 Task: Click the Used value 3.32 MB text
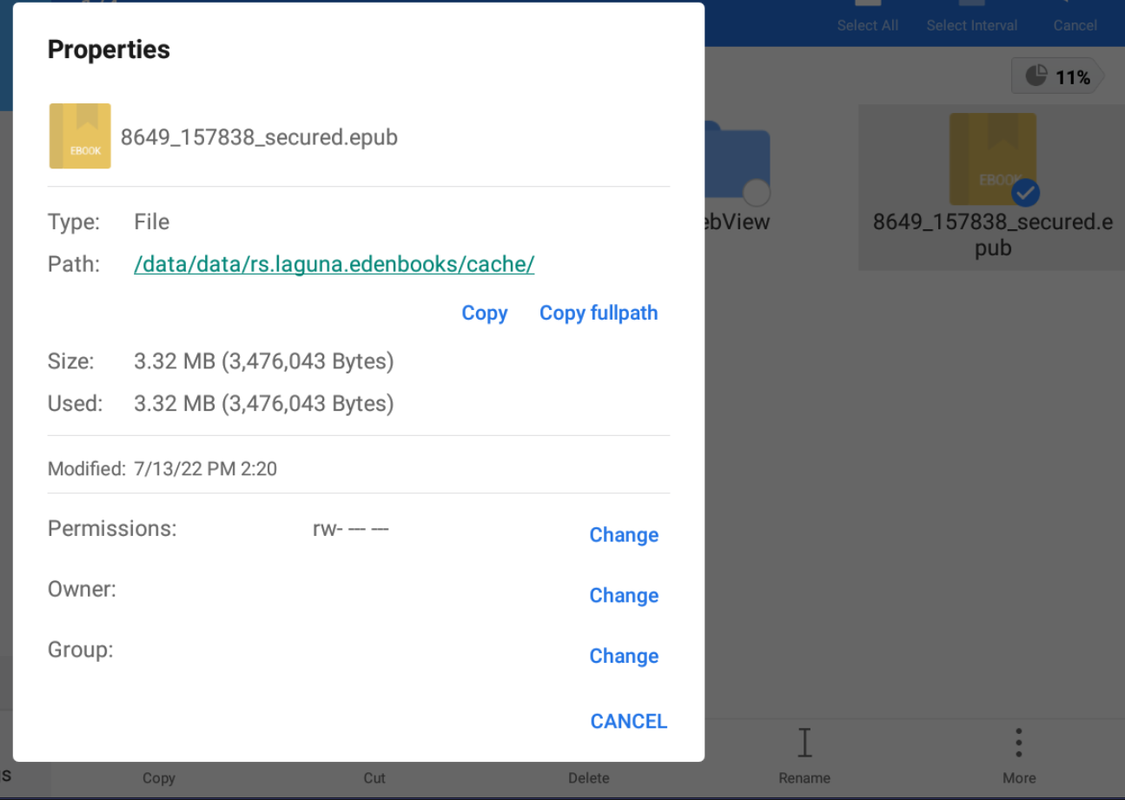tap(264, 403)
